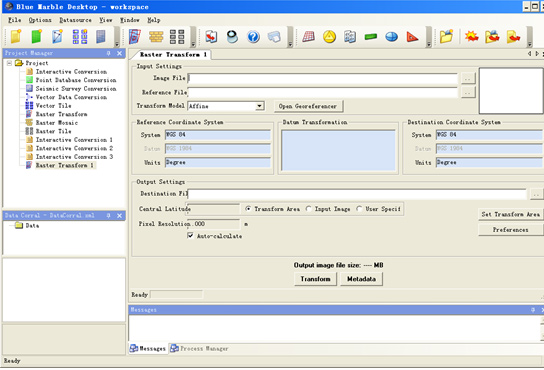This screenshot has width=544, height=370.
Task: Collapse the Project tree node
Action: 9,63
